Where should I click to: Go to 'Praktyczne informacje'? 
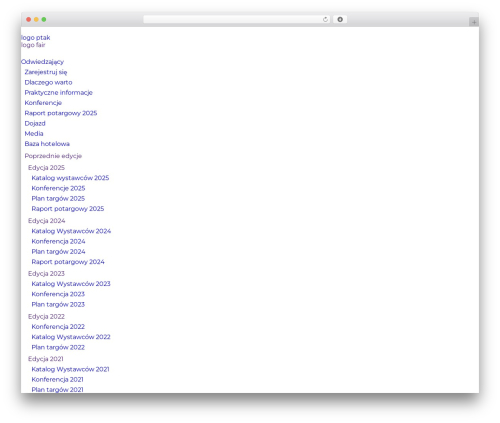tap(59, 93)
